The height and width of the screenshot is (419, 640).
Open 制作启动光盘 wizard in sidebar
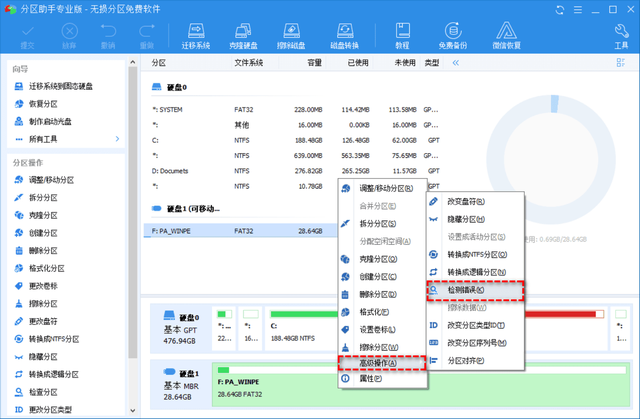[50, 121]
